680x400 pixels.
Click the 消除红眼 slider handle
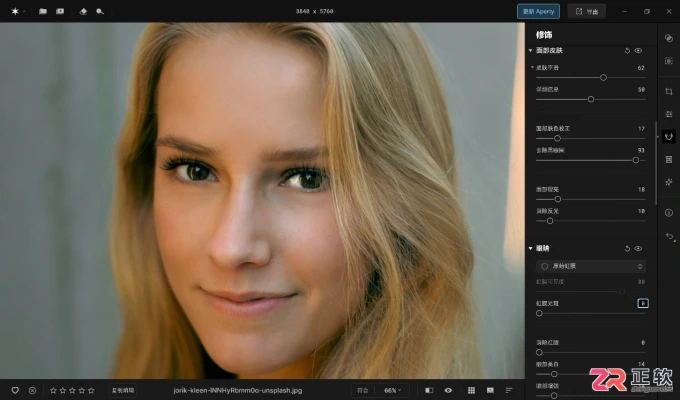[539, 352]
